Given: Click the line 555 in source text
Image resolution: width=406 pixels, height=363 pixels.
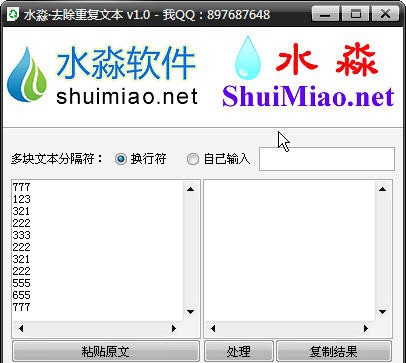Looking at the screenshot, I should (x=22, y=283).
